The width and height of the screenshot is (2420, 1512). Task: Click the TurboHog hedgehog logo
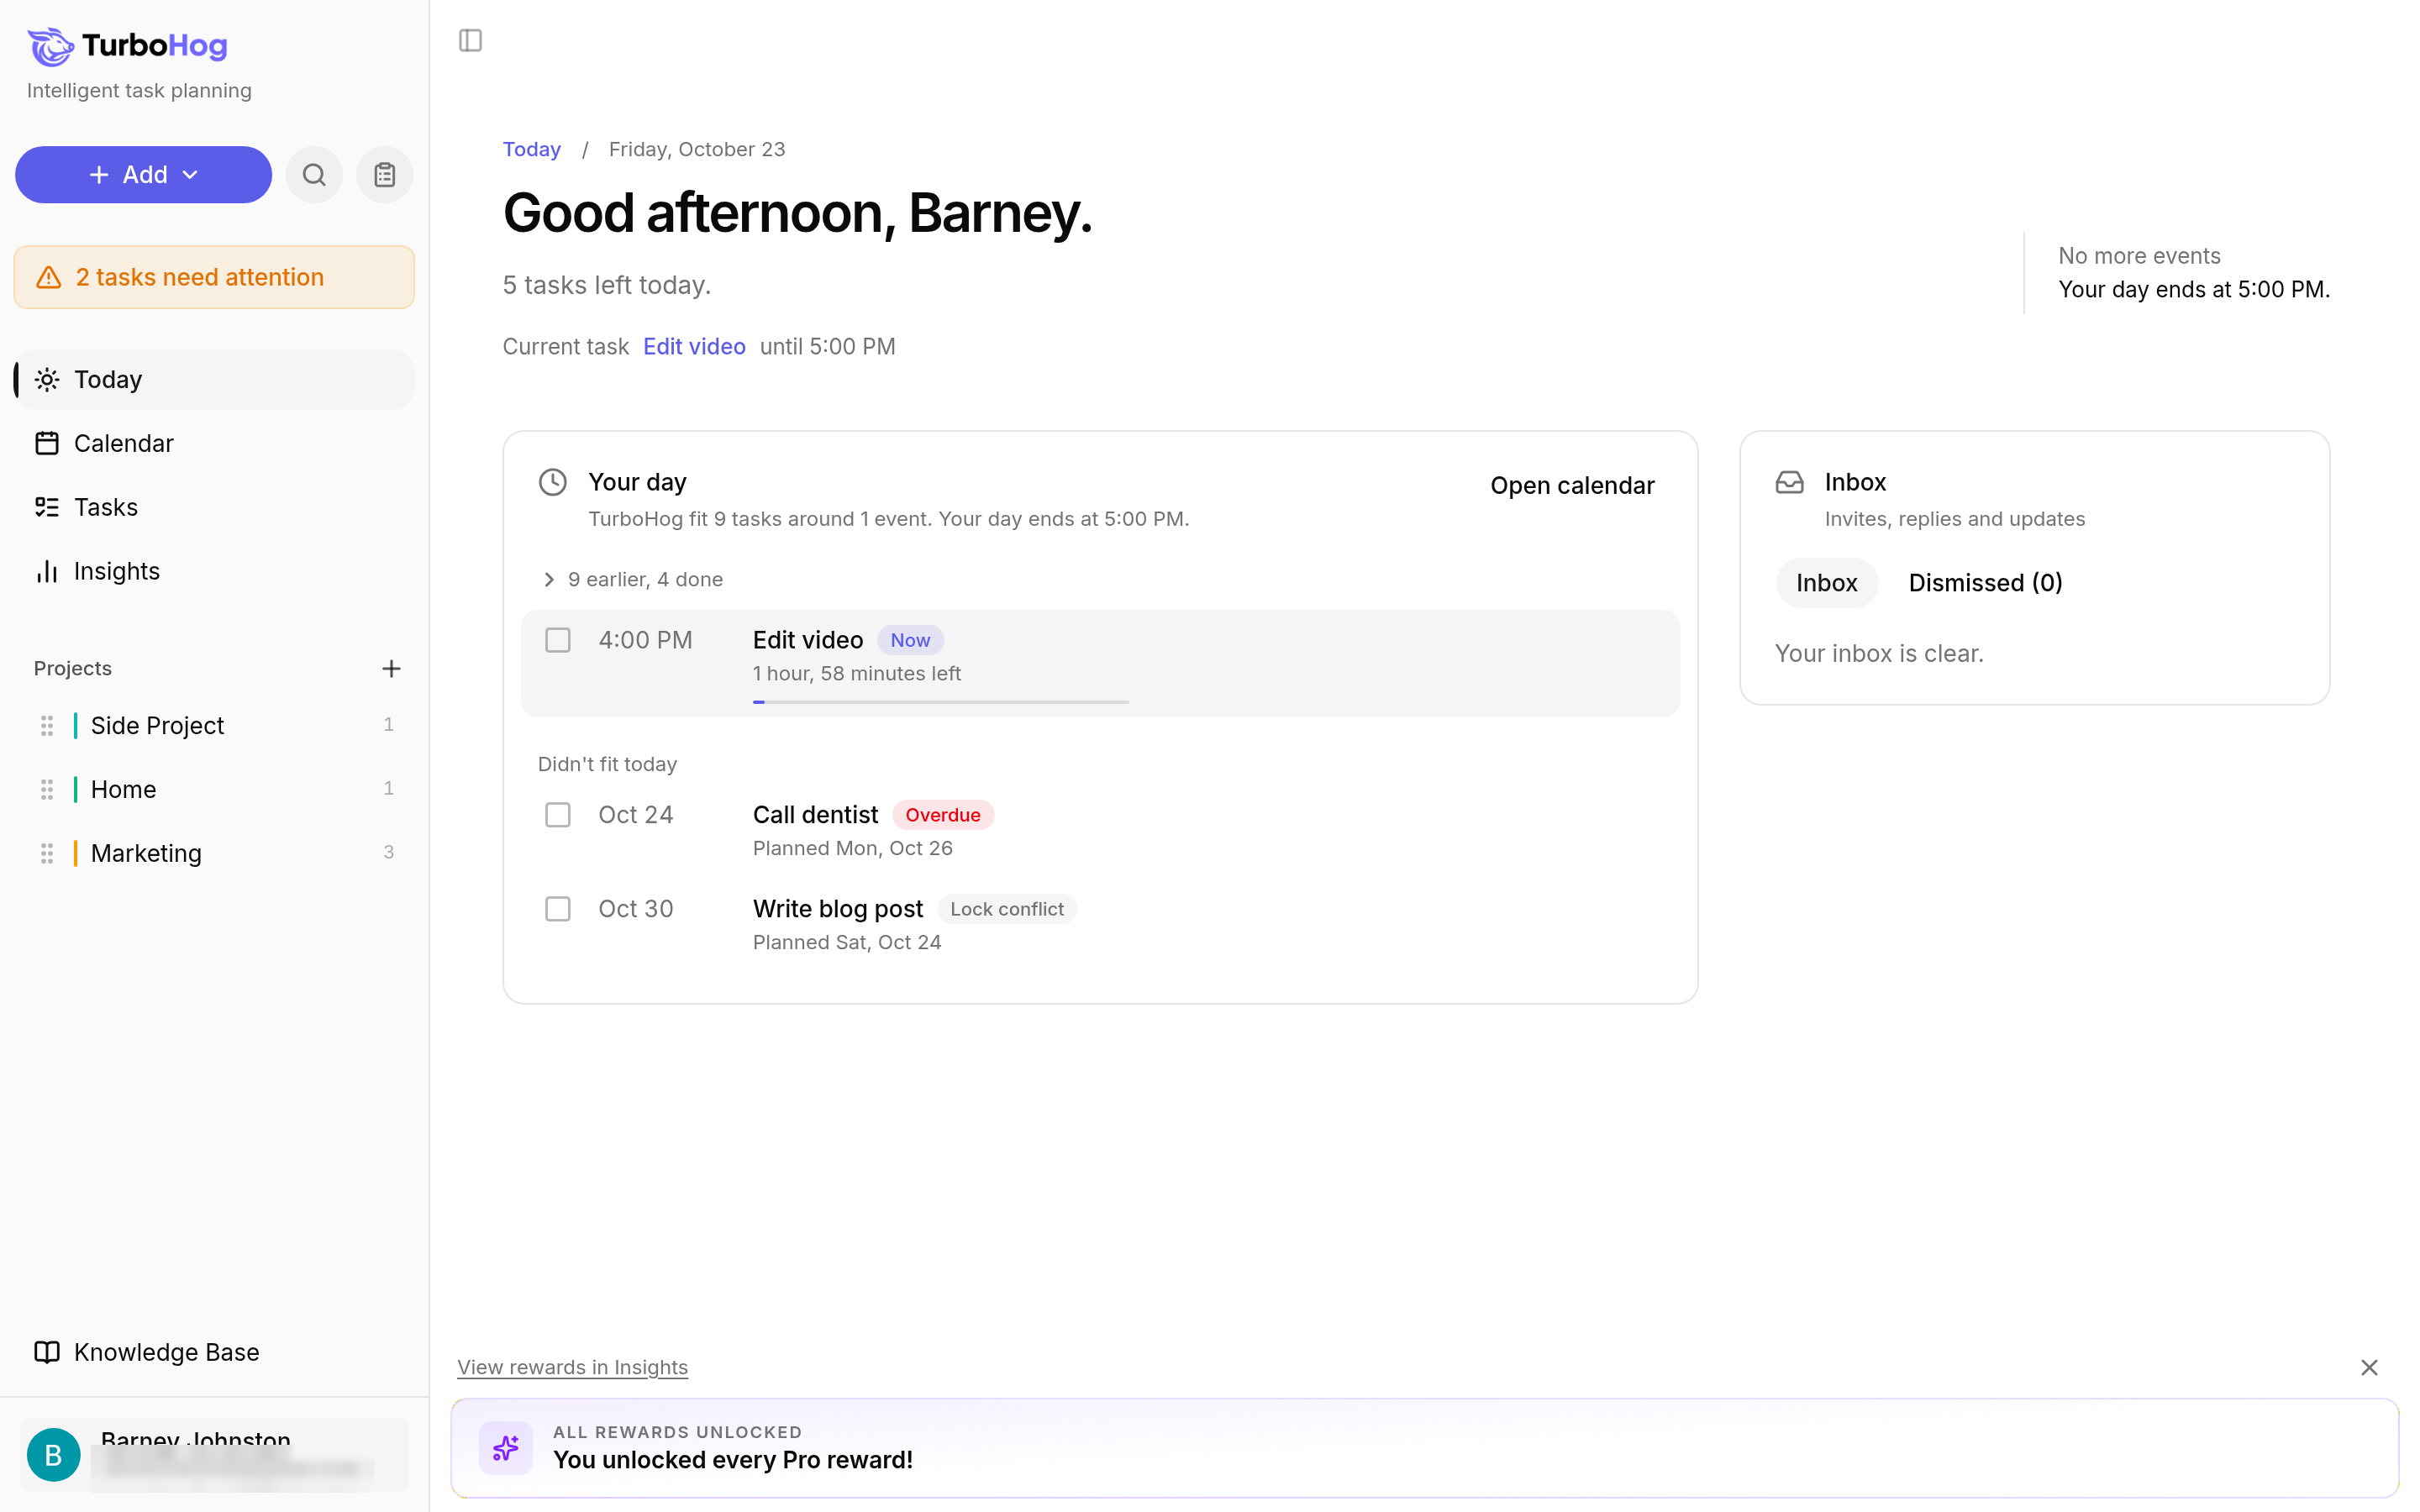click(x=51, y=46)
